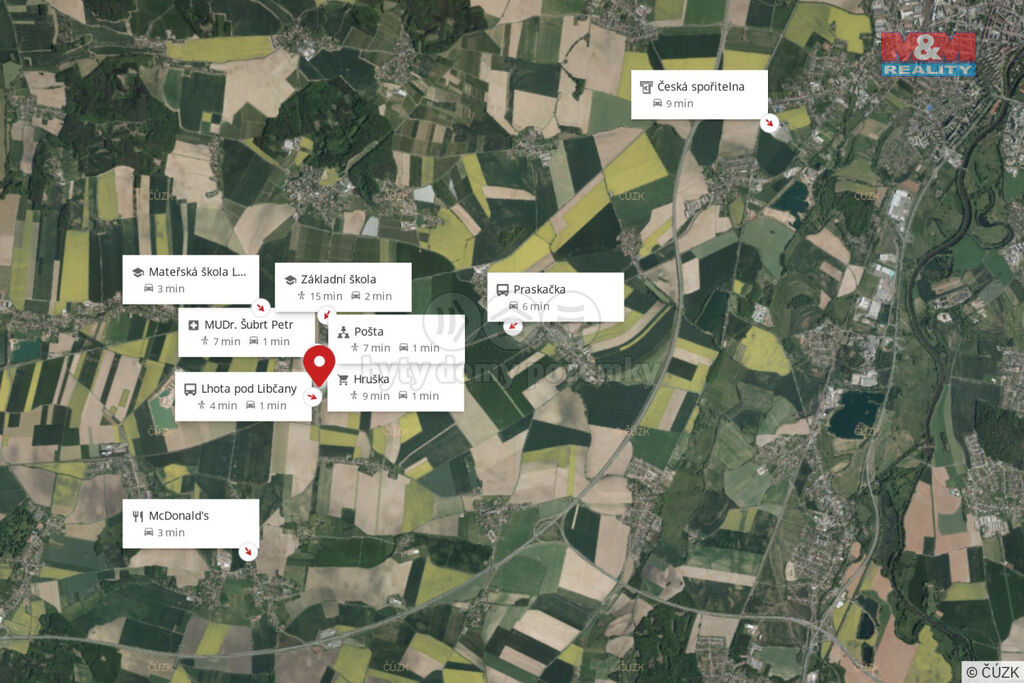This screenshot has width=1024, height=683.
Task: Click the red arrow marker under Česká spořitelna
Action: (x=769, y=123)
